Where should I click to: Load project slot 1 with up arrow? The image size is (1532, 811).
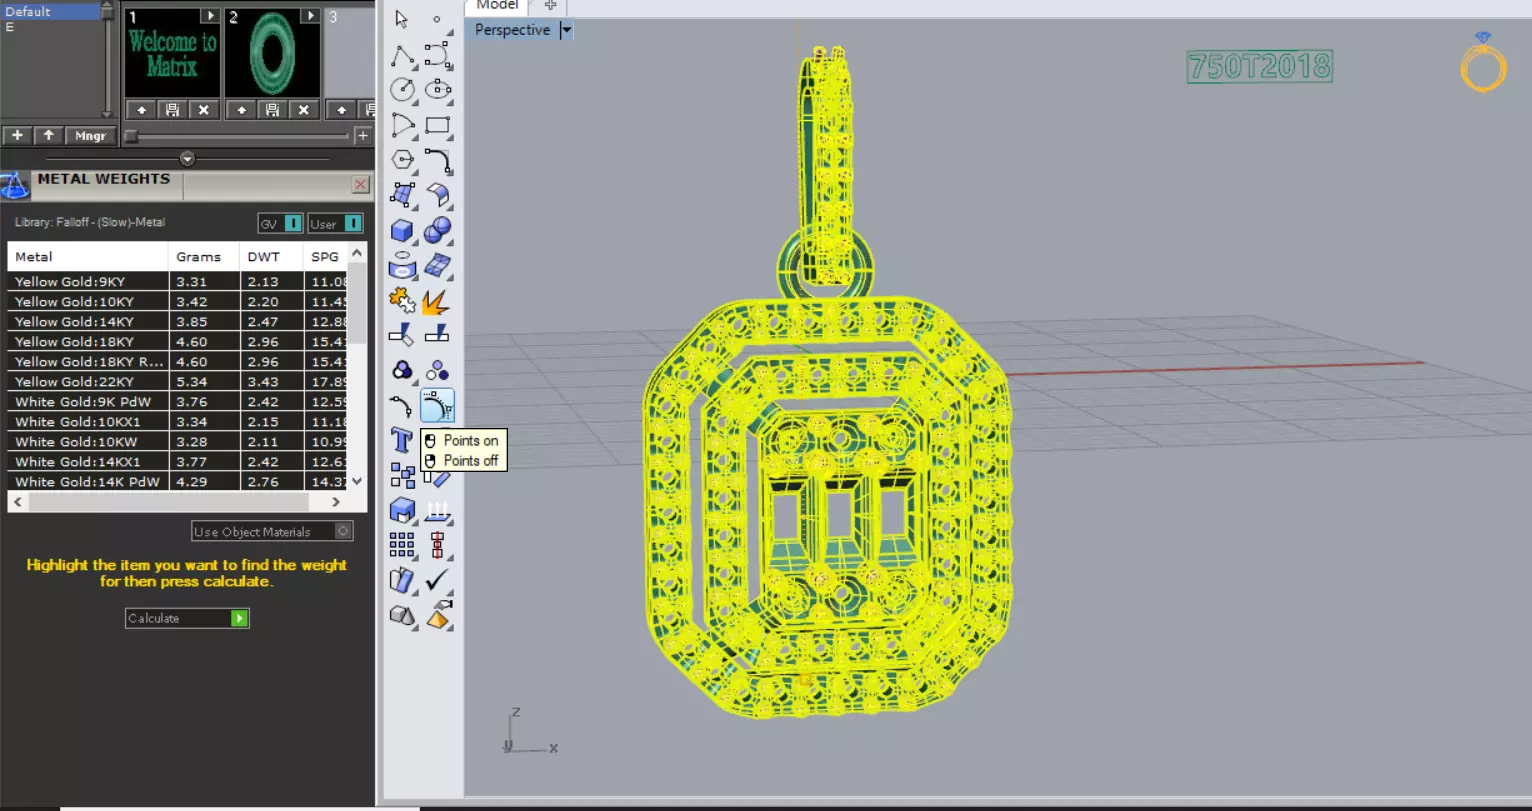click(141, 110)
